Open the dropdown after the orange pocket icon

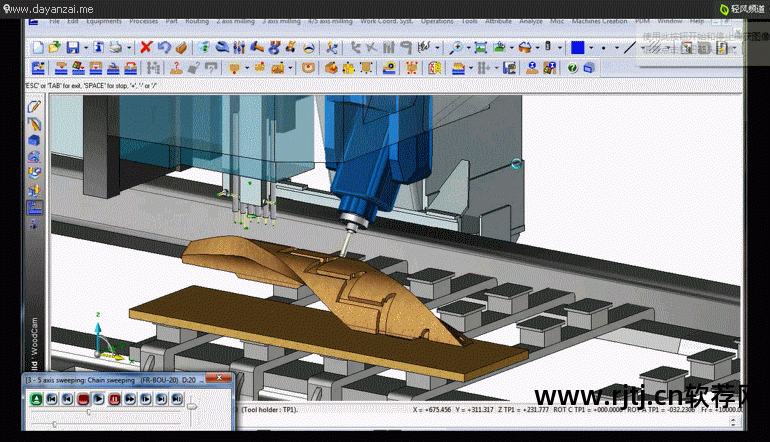247,68
